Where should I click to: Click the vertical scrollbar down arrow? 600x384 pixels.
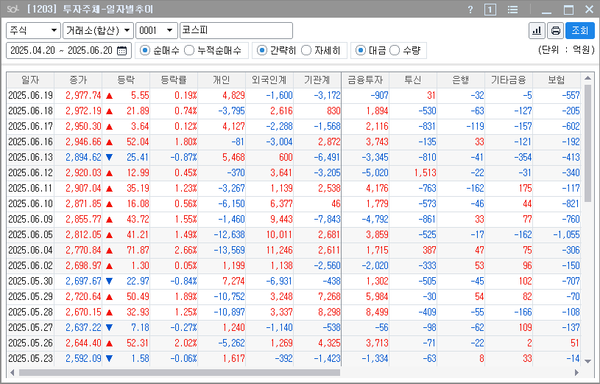[588, 361]
